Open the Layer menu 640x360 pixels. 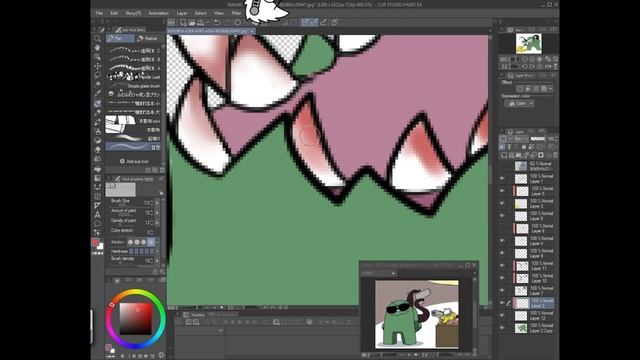[182, 13]
